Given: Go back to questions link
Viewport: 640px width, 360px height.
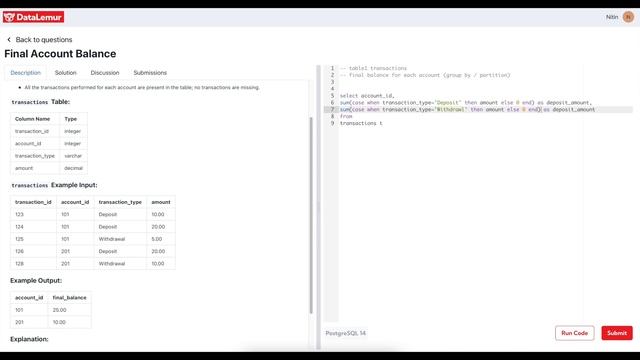Looking at the screenshot, I should click(44, 40).
